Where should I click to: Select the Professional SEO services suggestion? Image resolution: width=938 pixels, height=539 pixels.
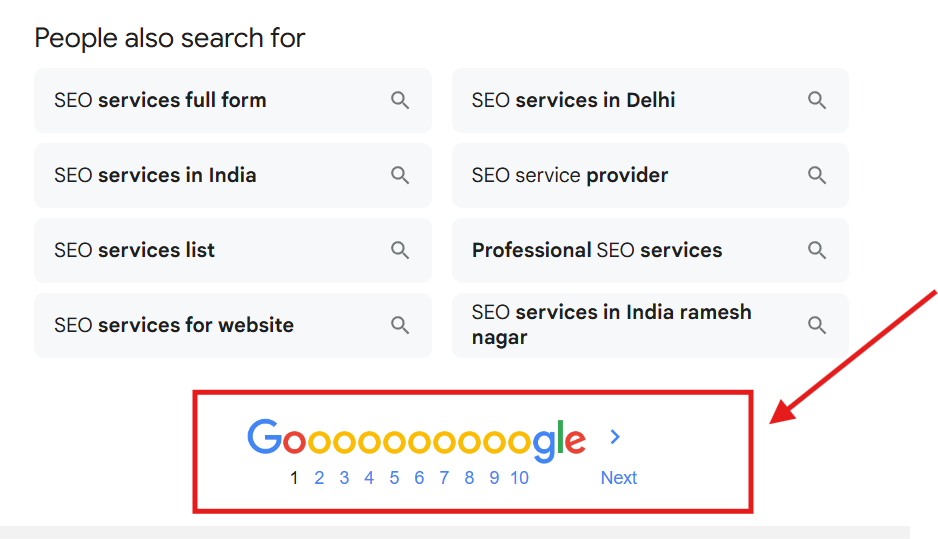click(597, 250)
